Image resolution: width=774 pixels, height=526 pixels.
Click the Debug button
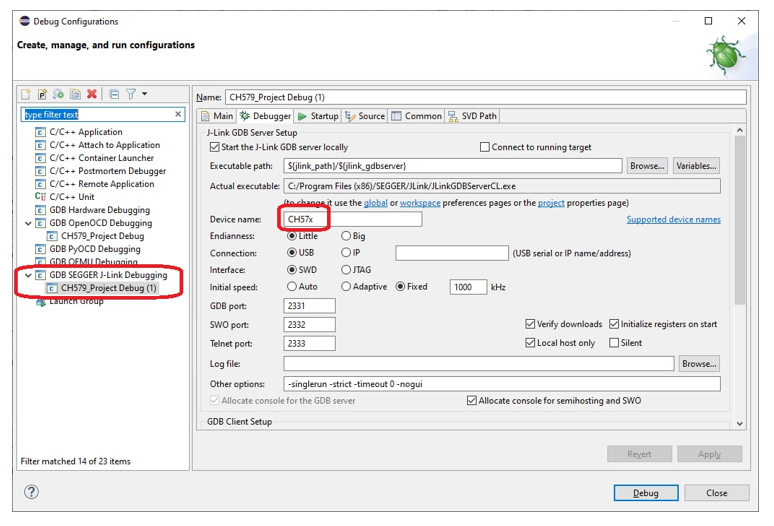pyautogui.click(x=646, y=493)
